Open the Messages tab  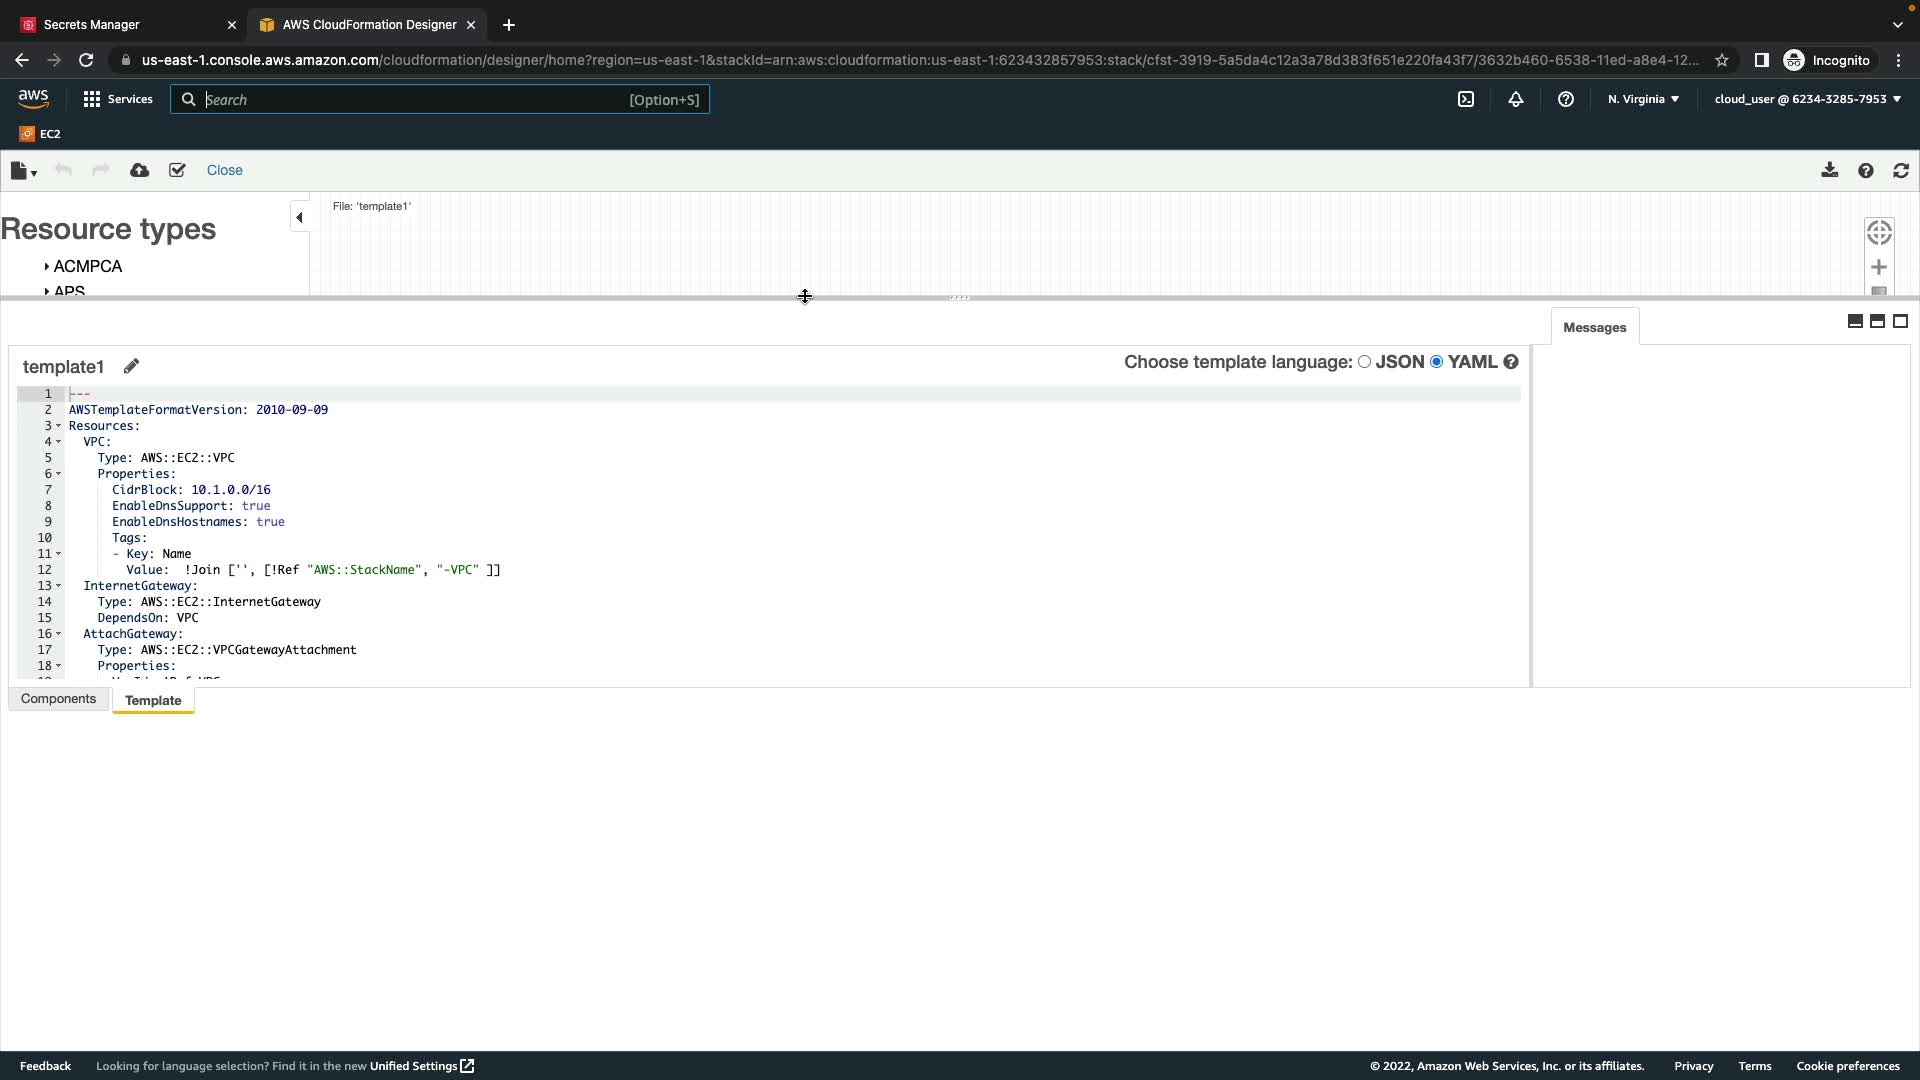tap(1594, 327)
